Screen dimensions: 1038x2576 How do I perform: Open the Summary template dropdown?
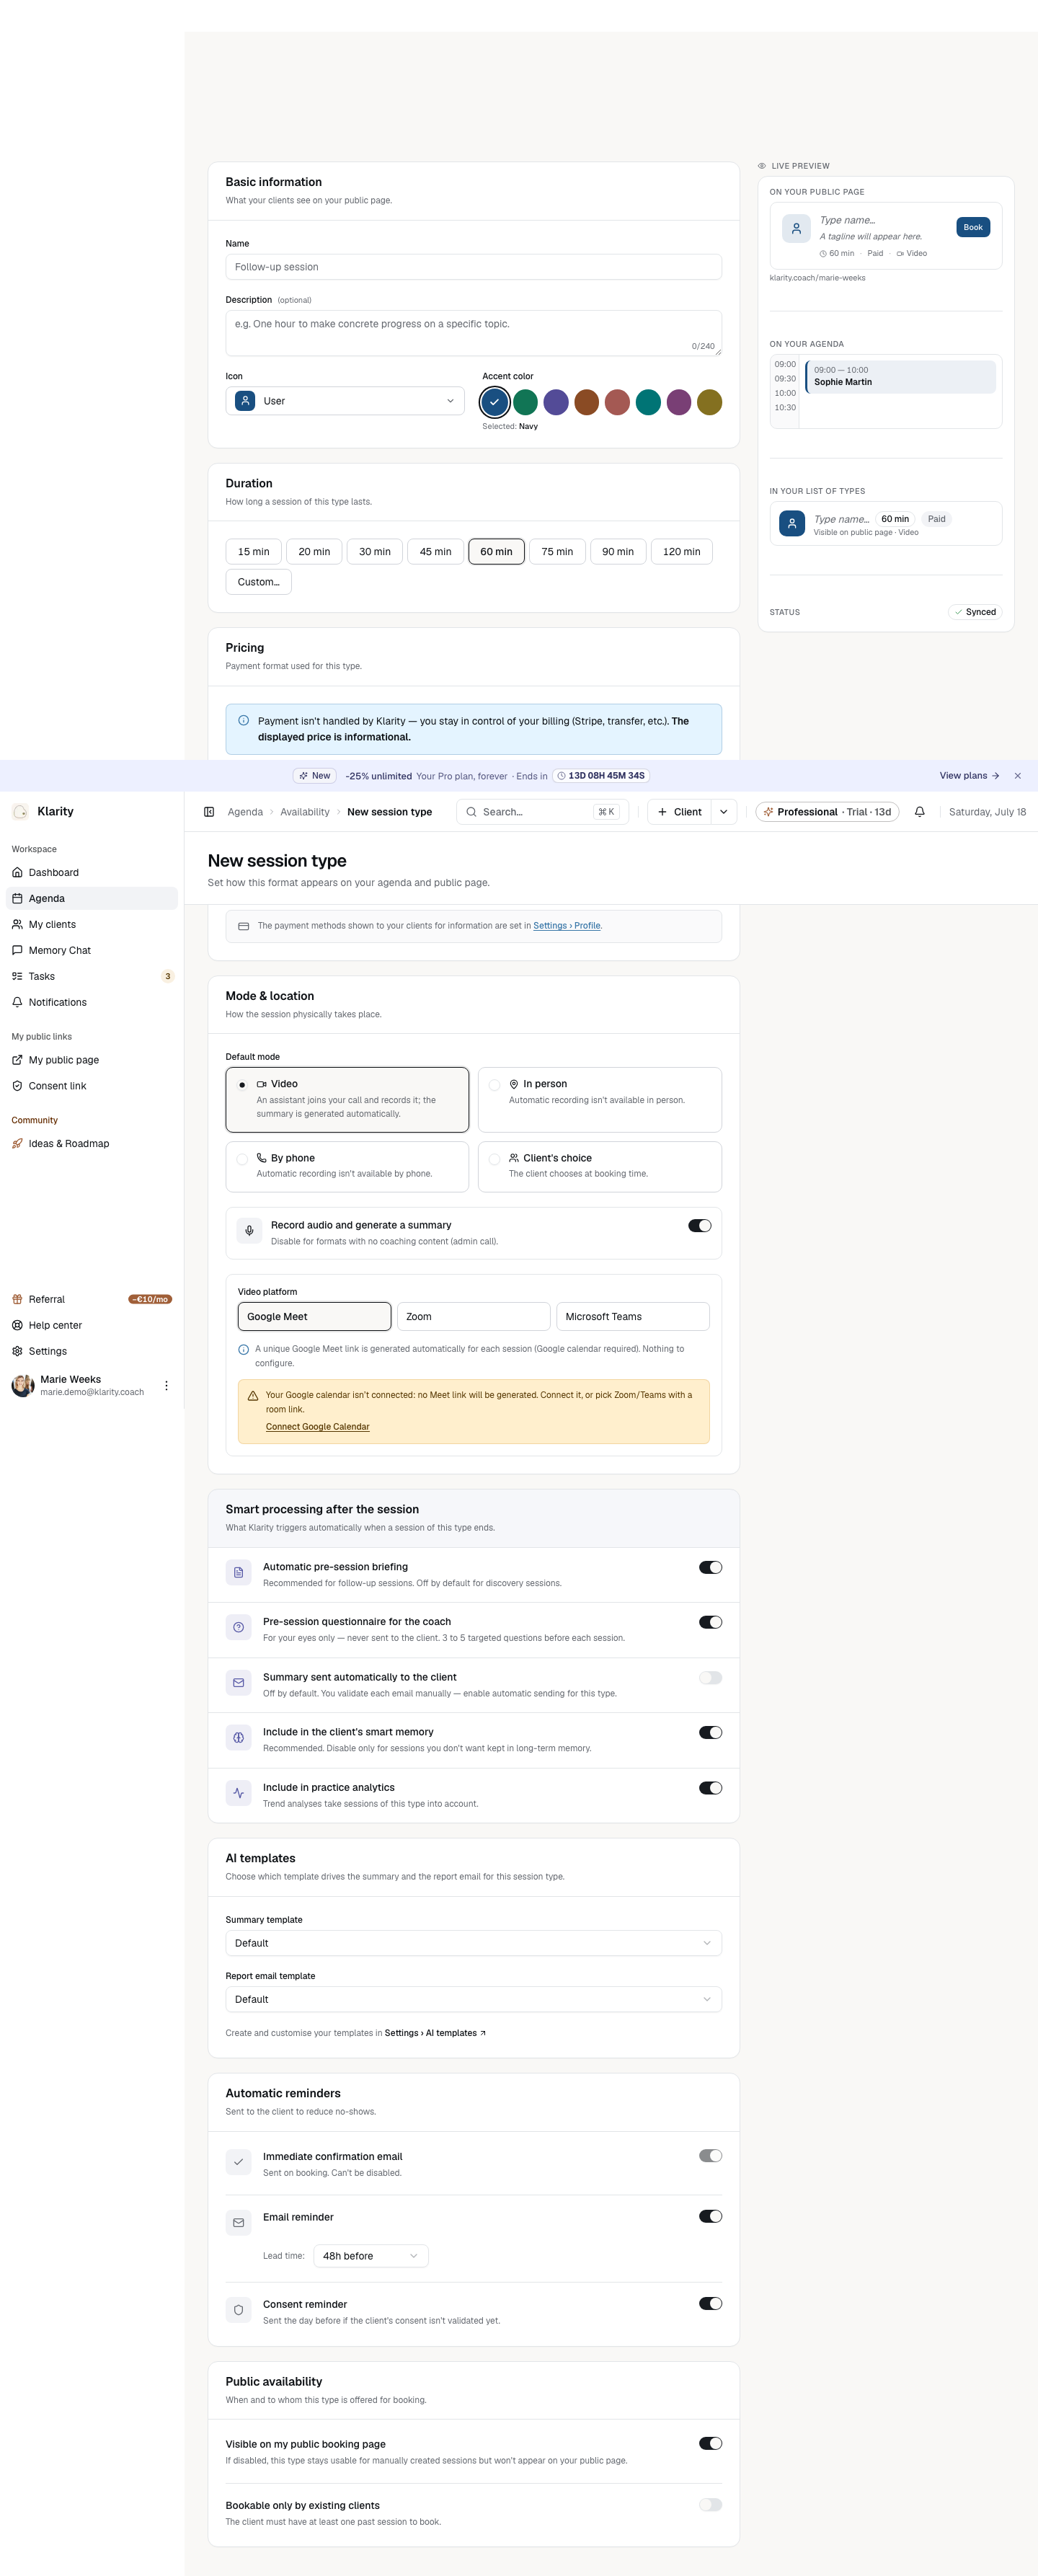tap(474, 1943)
